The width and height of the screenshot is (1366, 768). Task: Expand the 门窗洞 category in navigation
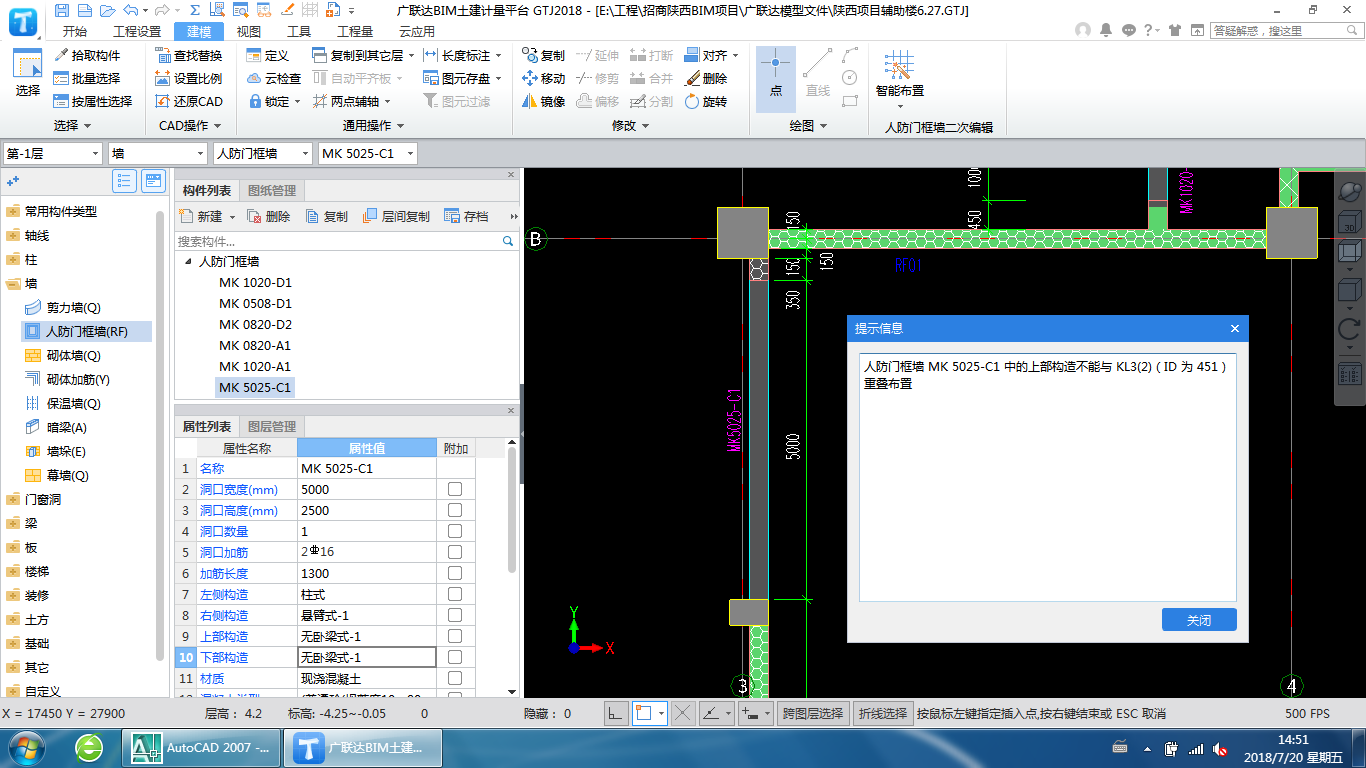pos(13,499)
